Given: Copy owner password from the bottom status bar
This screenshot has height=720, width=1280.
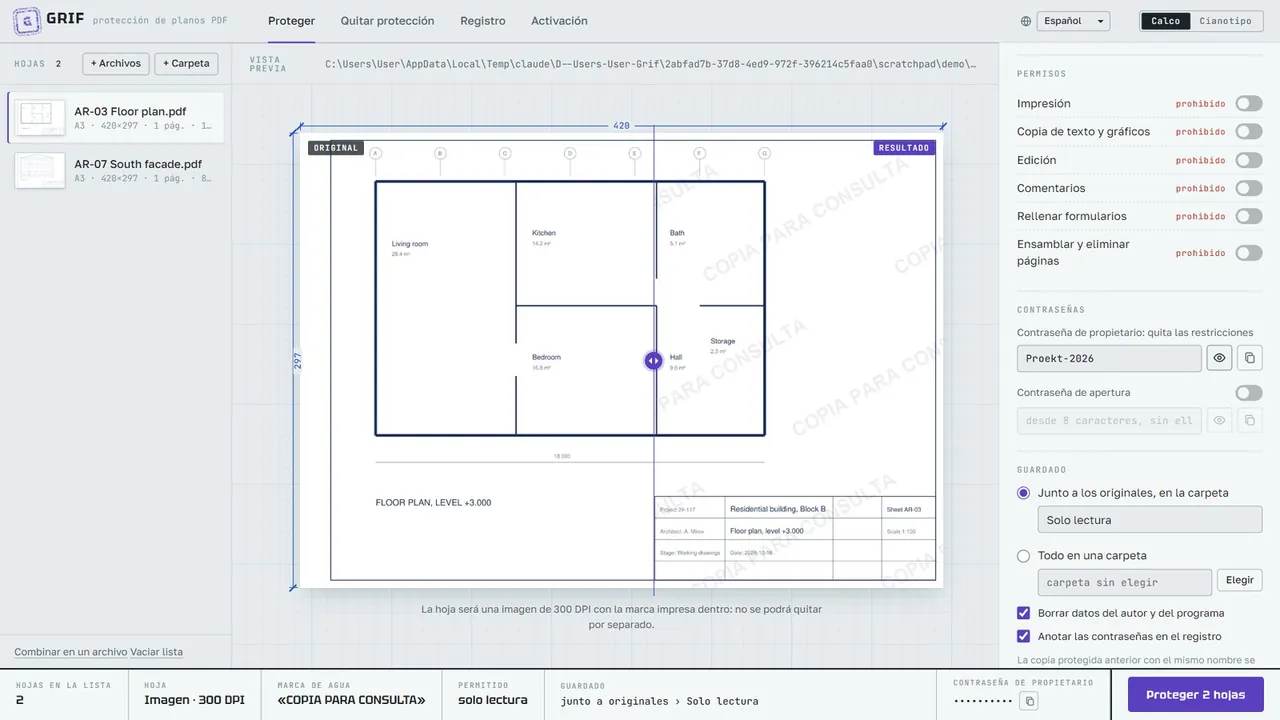Looking at the screenshot, I should coord(1029,701).
